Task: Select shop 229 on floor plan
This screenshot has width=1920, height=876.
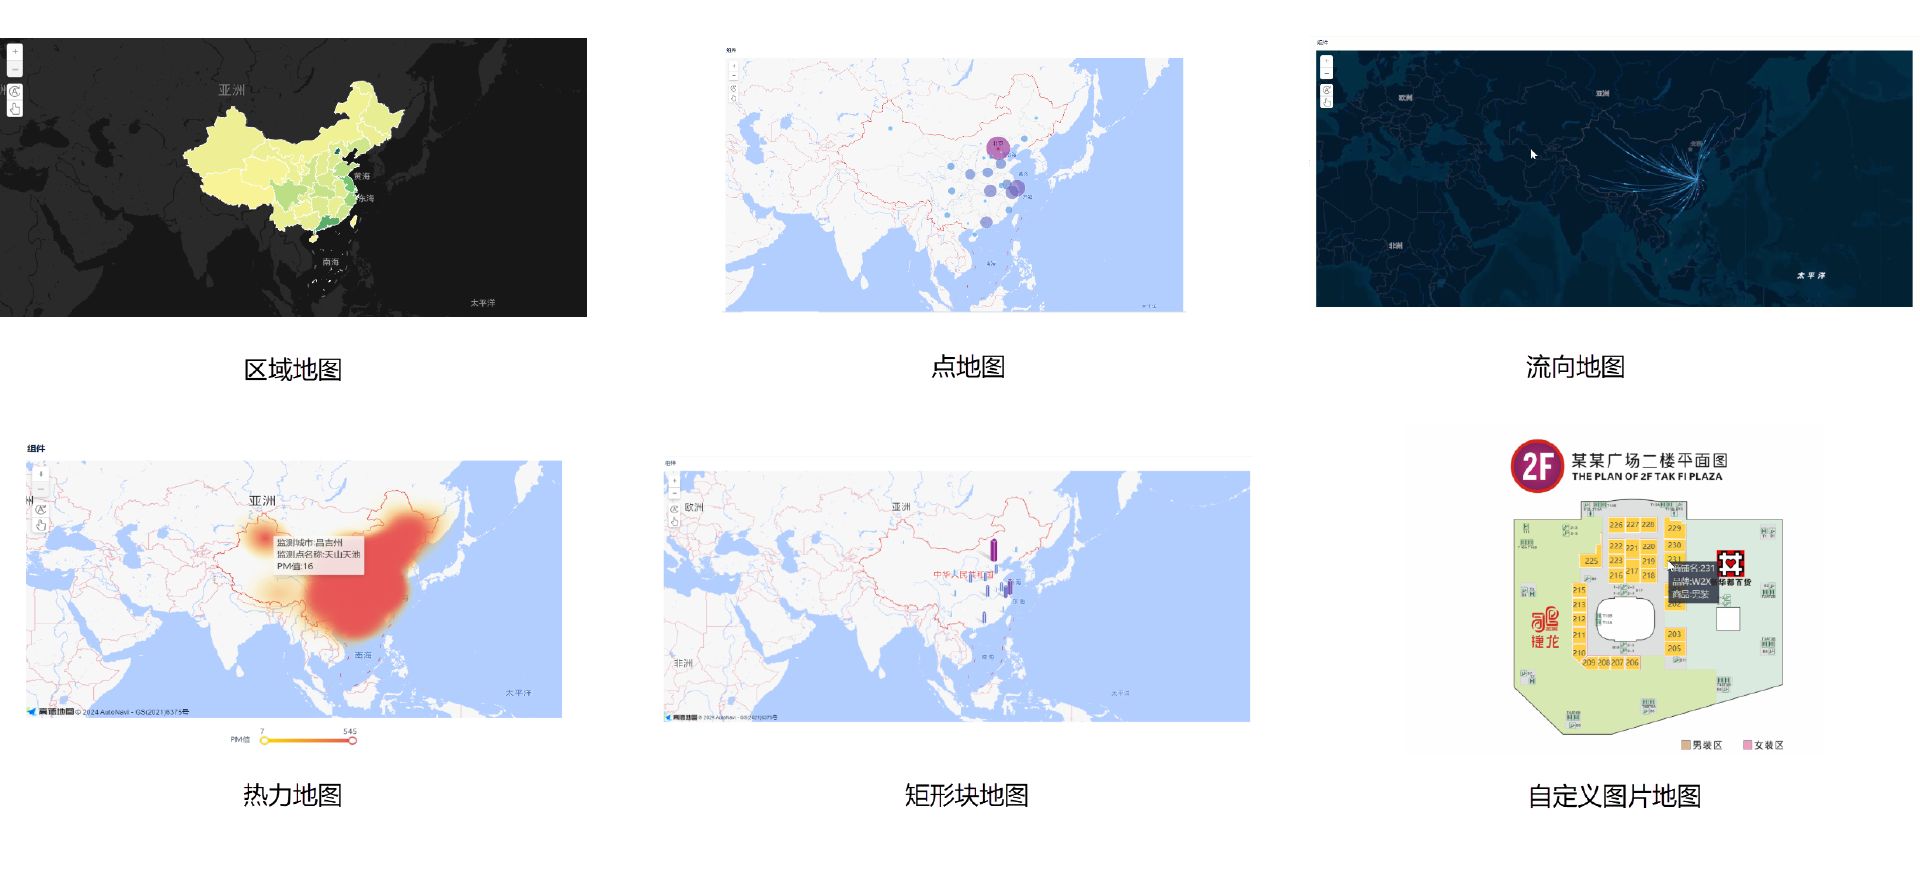Action: pyautogui.click(x=1675, y=529)
